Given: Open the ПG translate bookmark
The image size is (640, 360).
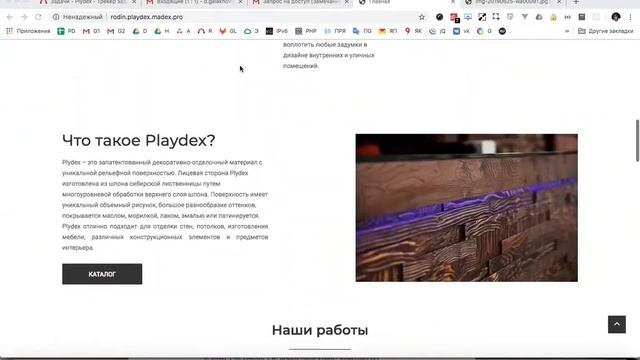Looking at the screenshot, I should coord(362,31).
